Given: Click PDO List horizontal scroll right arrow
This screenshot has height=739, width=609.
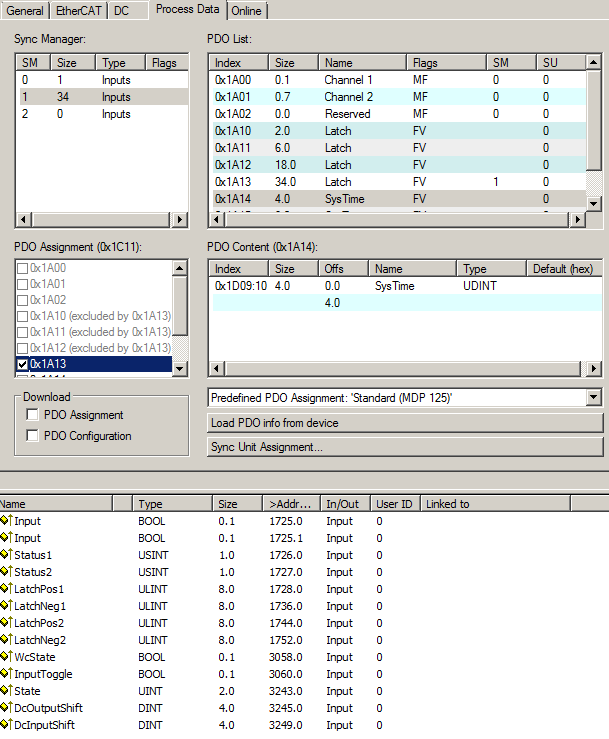Looking at the screenshot, I should [x=577, y=219].
